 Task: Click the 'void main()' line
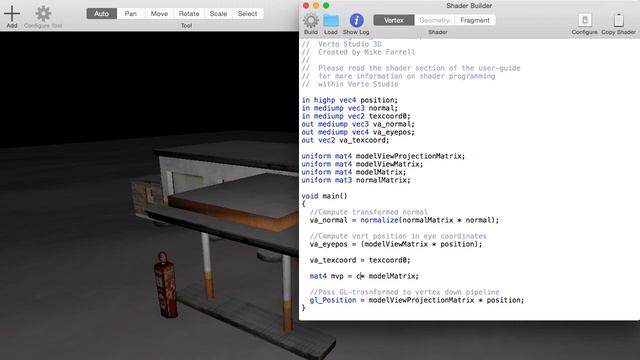[324, 196]
